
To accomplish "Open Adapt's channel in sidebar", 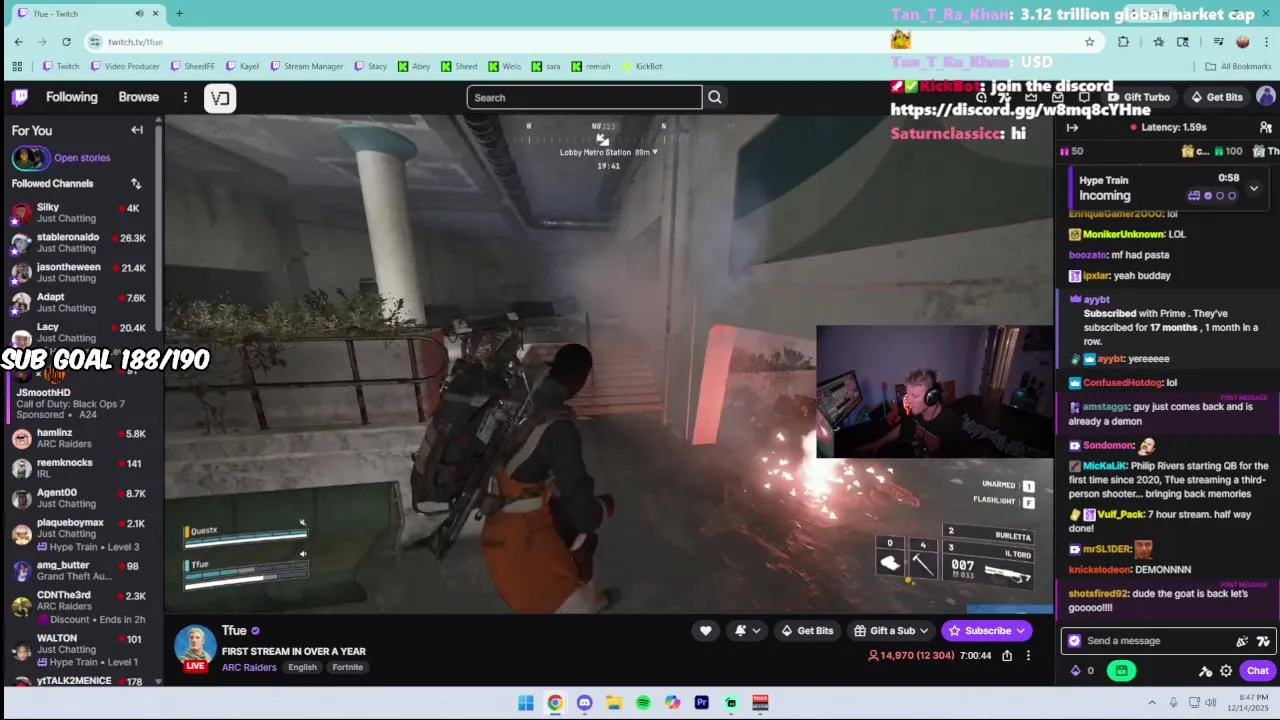I will 80,303.
